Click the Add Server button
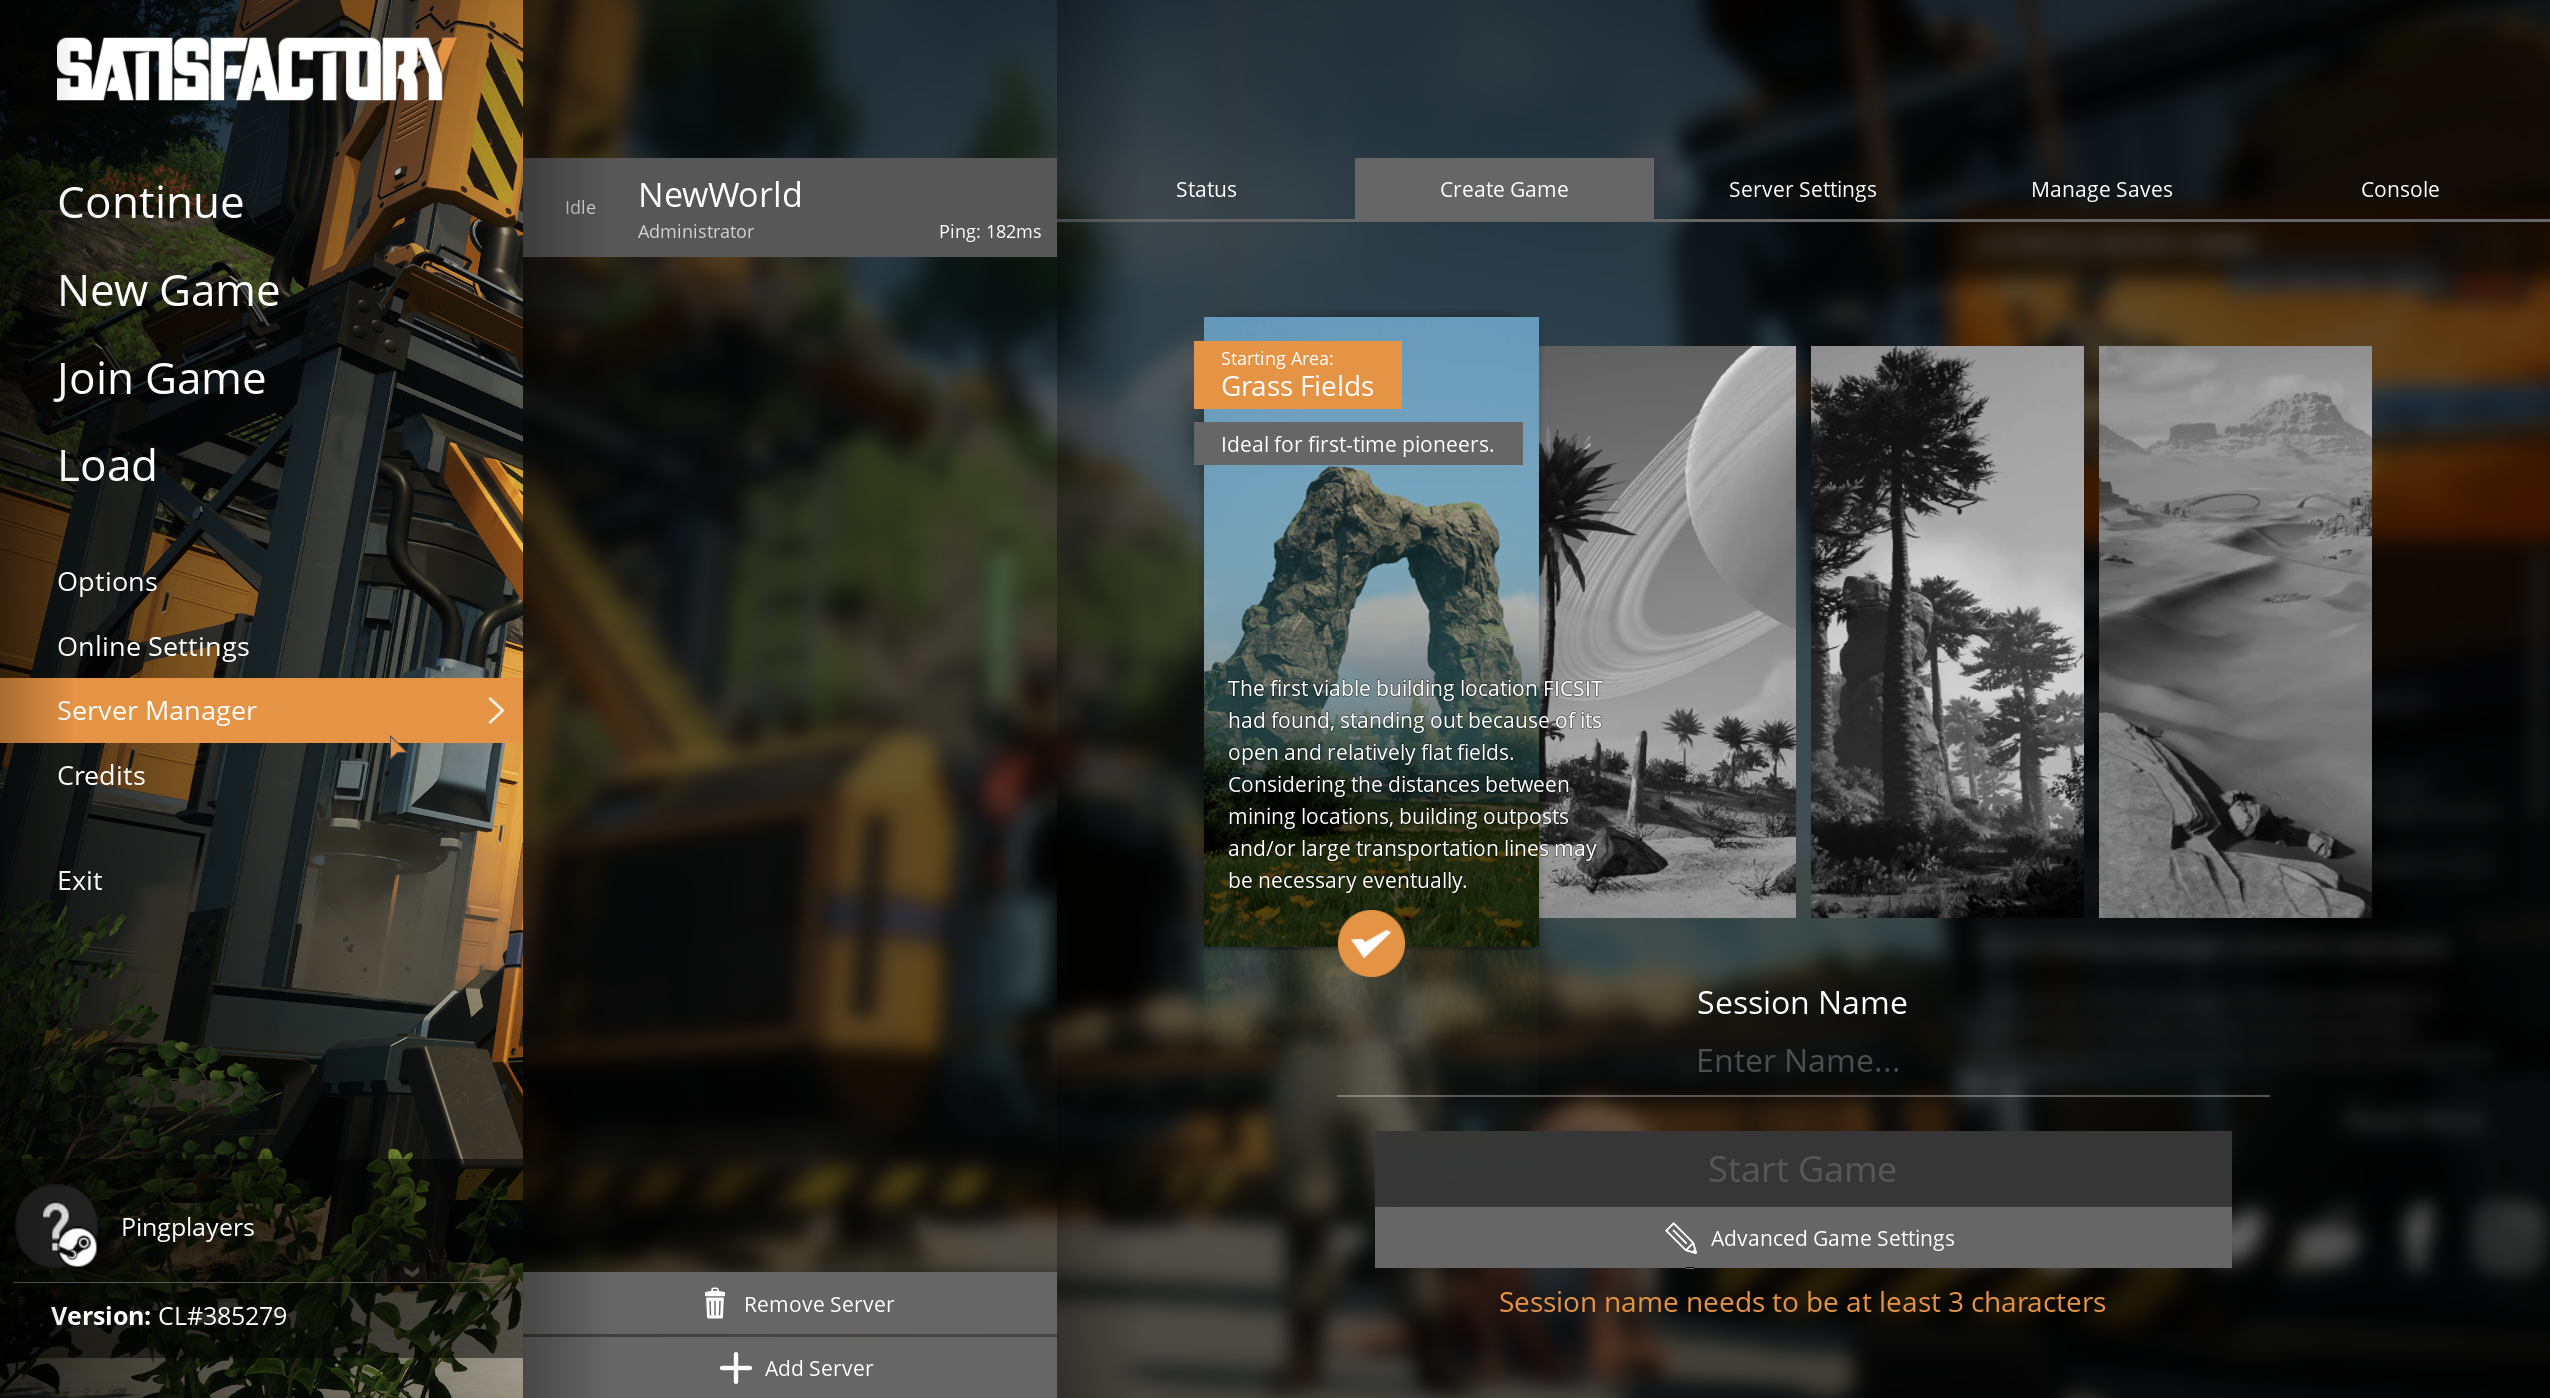 click(789, 1367)
